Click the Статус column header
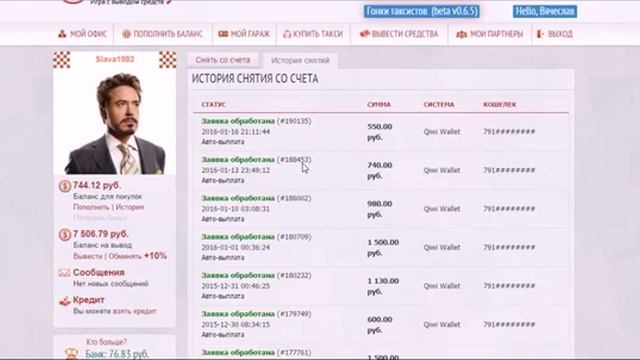Image resolution: width=640 pixels, height=360 pixels. (213, 104)
